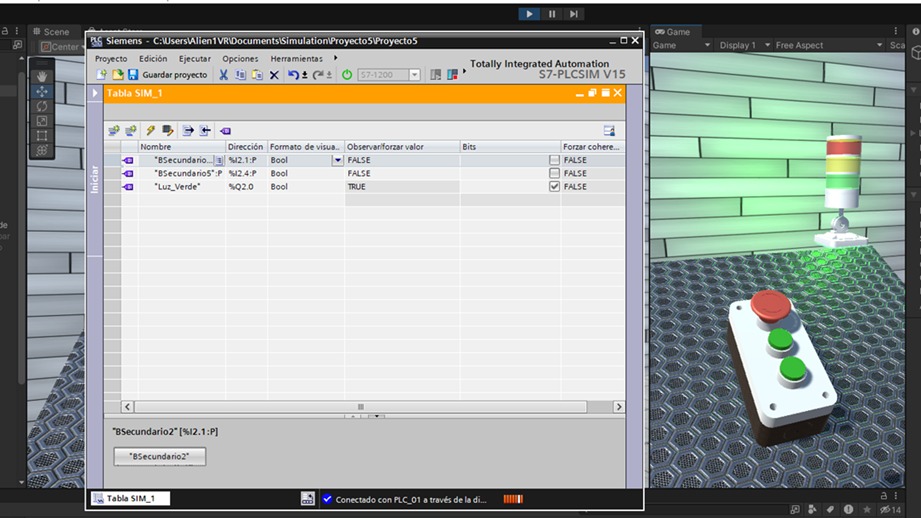Open the Edición menu

153,59
